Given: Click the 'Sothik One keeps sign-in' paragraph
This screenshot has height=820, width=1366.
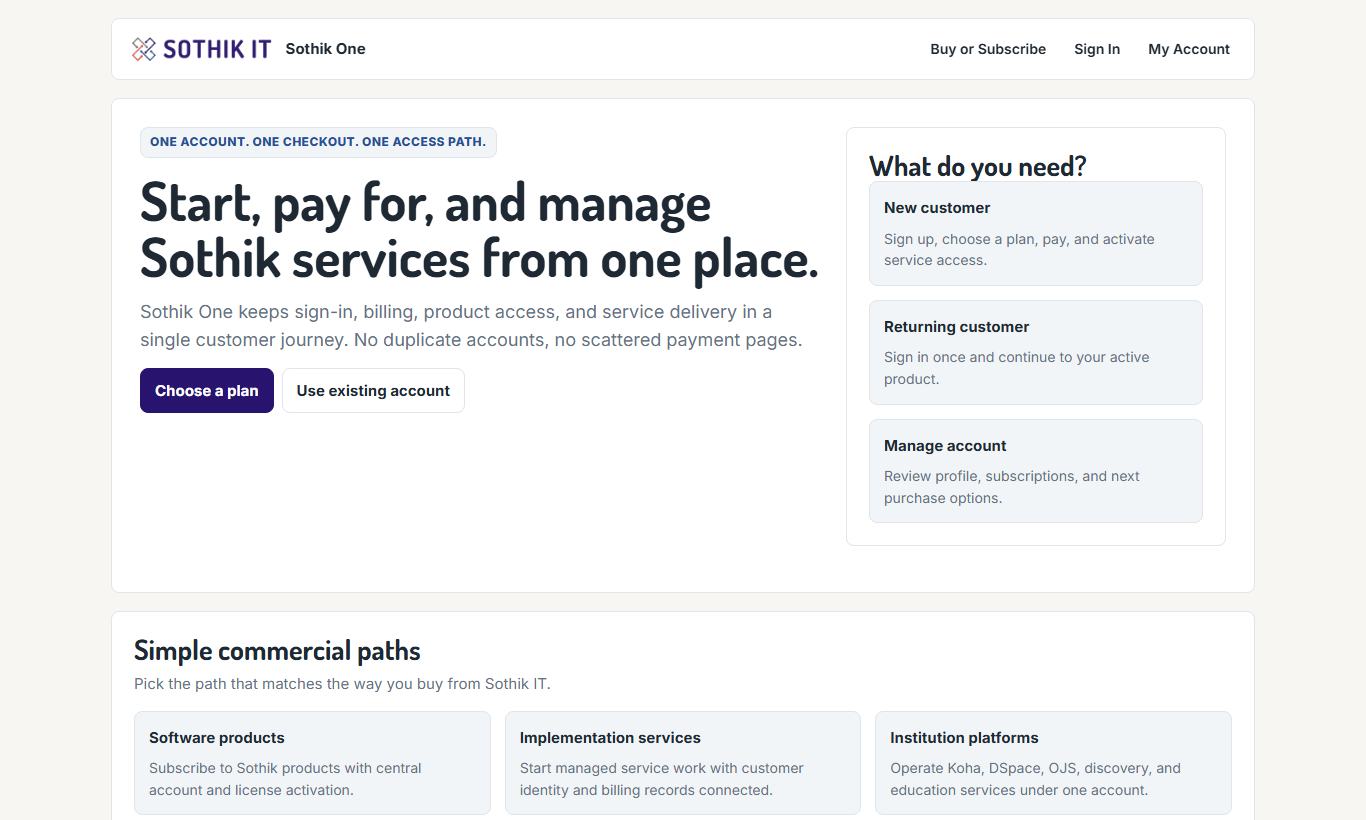Looking at the screenshot, I should coord(471,326).
